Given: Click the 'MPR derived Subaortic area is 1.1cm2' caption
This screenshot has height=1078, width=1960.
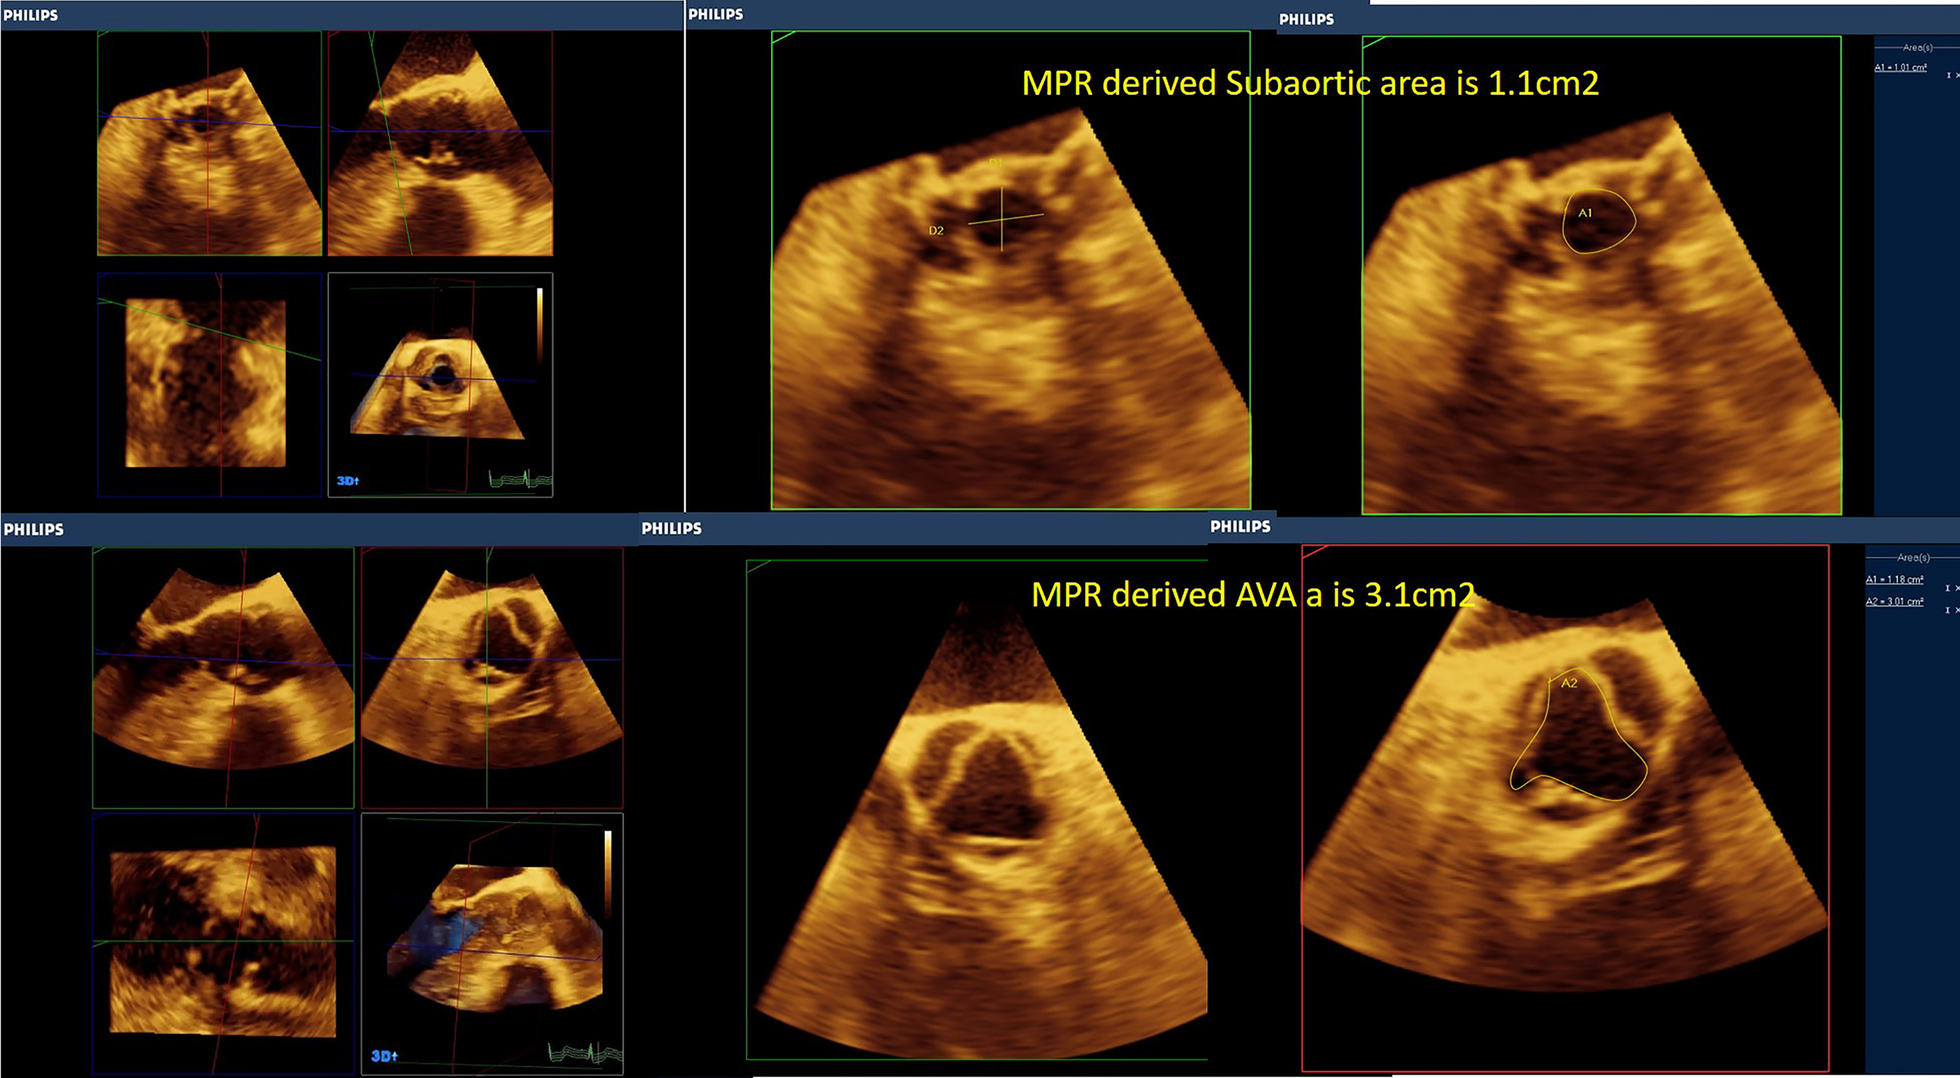Looking at the screenshot, I should pos(1310,83).
